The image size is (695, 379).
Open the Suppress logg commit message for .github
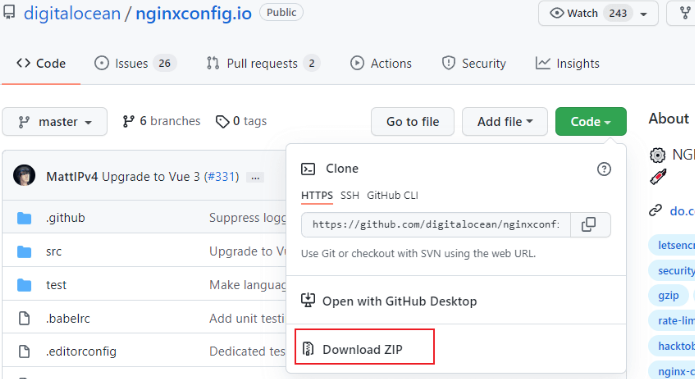coord(248,218)
